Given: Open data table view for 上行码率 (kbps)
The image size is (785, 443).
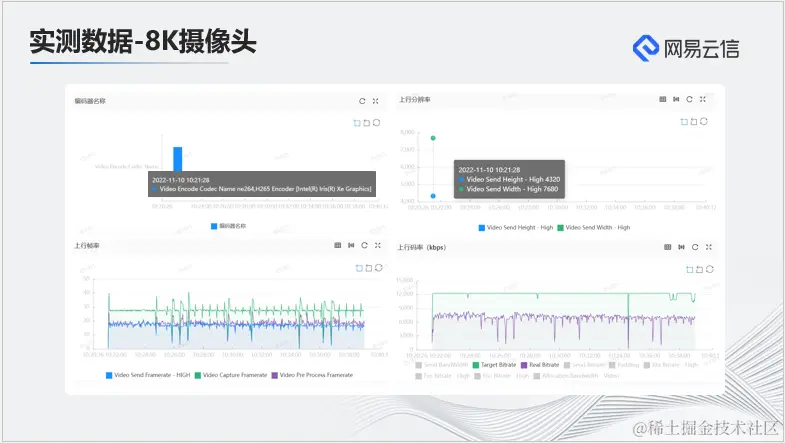Looking at the screenshot, I should [667, 247].
